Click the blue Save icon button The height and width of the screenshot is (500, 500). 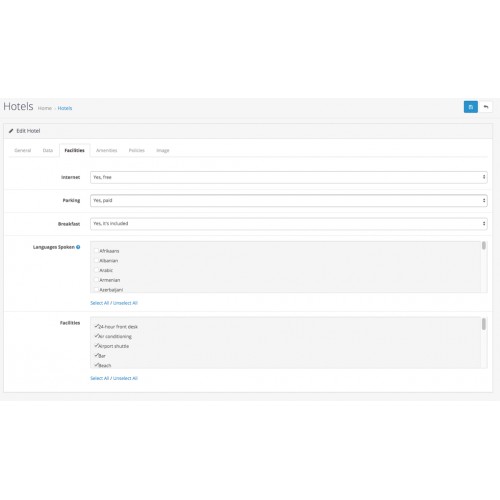coord(470,107)
